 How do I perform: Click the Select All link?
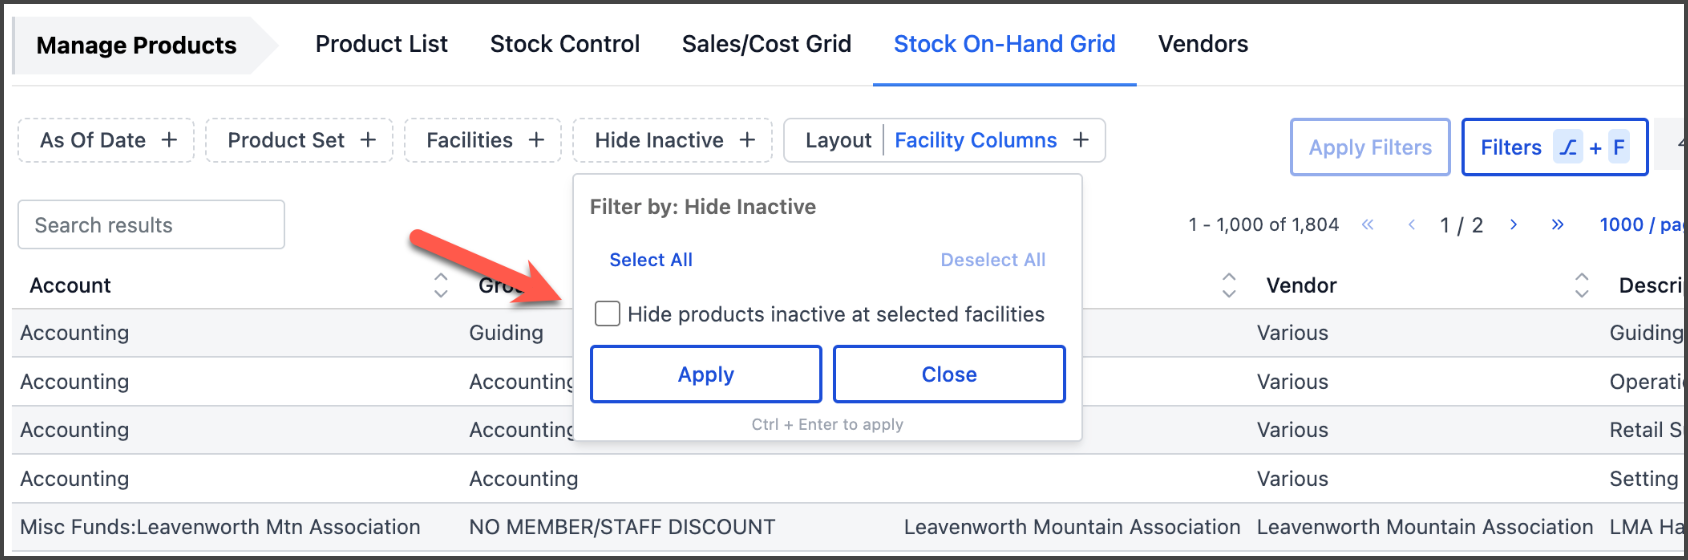(650, 260)
